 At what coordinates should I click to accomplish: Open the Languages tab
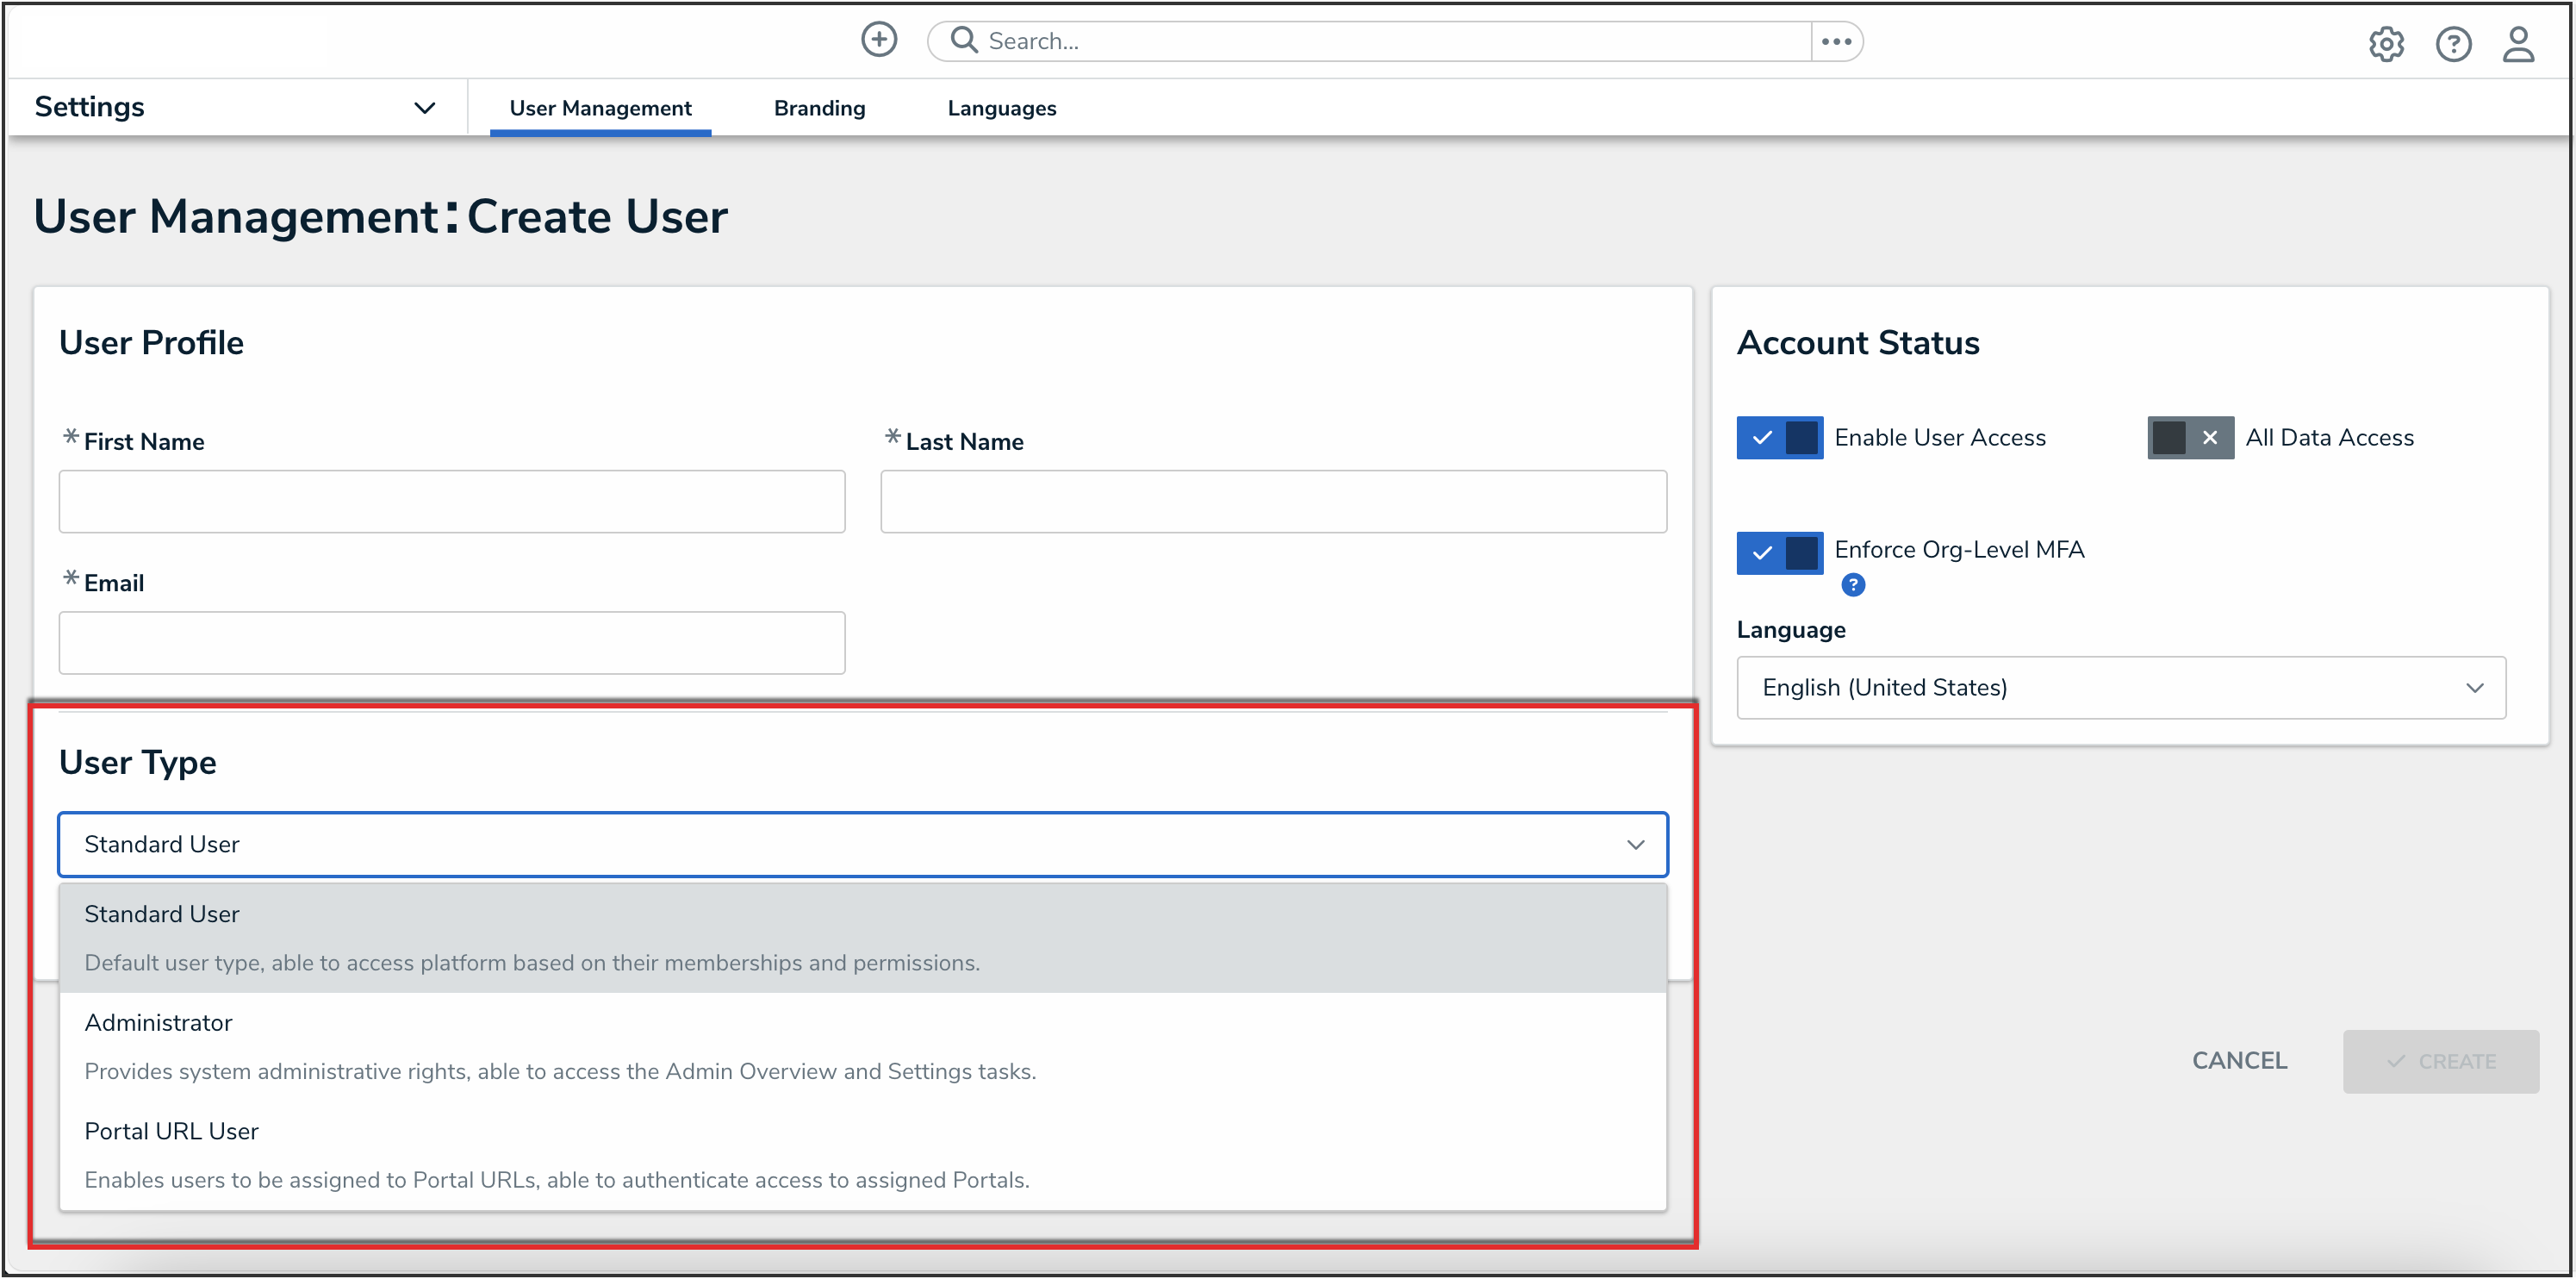[x=1001, y=108]
